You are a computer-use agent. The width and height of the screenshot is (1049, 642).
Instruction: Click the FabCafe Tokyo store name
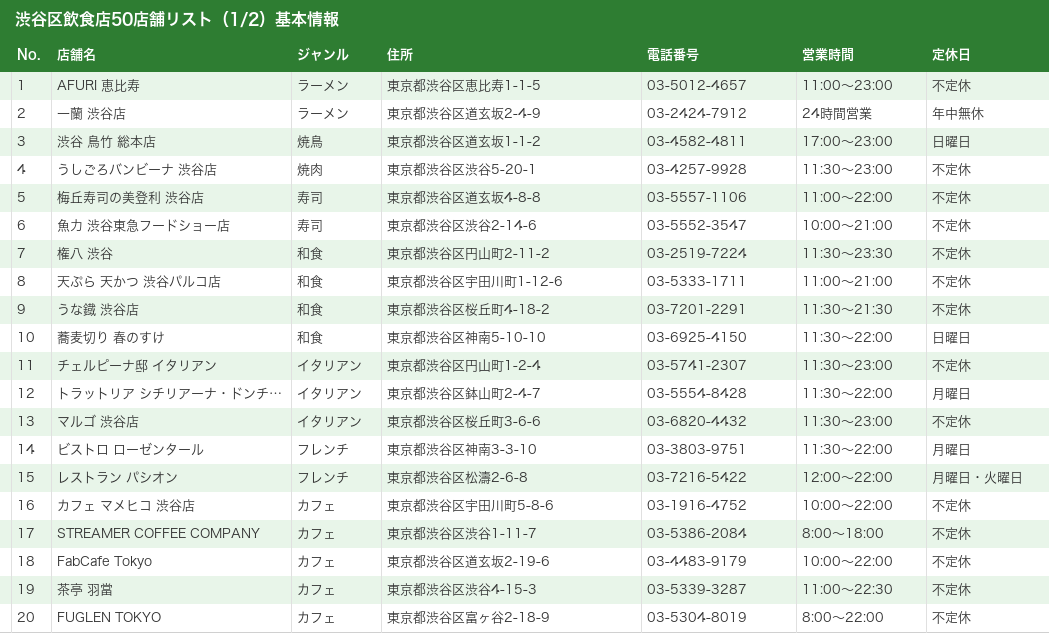(x=104, y=562)
